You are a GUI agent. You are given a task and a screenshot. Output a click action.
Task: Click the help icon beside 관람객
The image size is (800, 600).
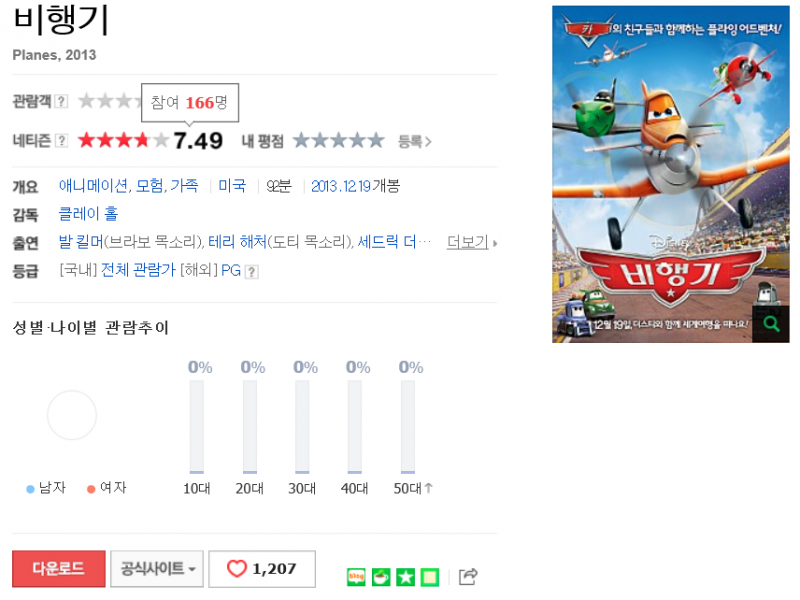pyautogui.click(x=61, y=101)
